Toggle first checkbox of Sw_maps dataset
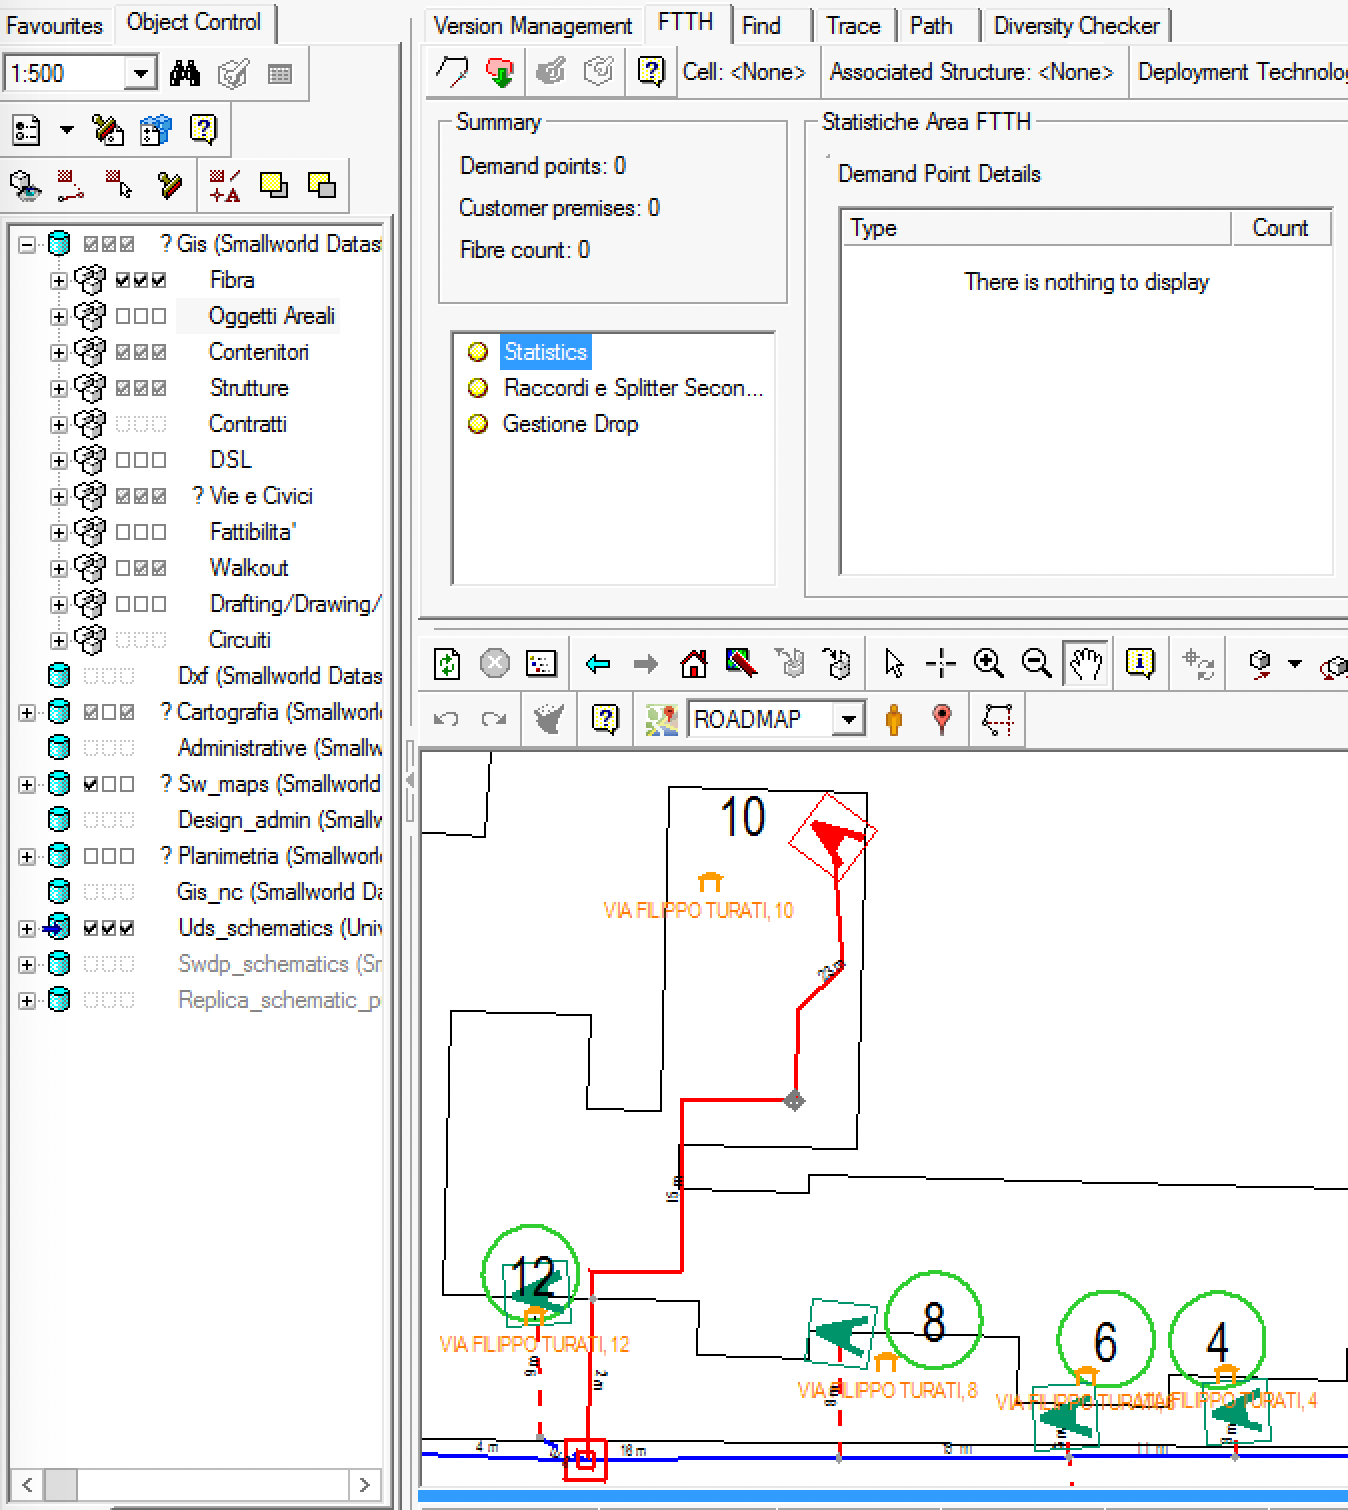 pyautogui.click(x=91, y=784)
